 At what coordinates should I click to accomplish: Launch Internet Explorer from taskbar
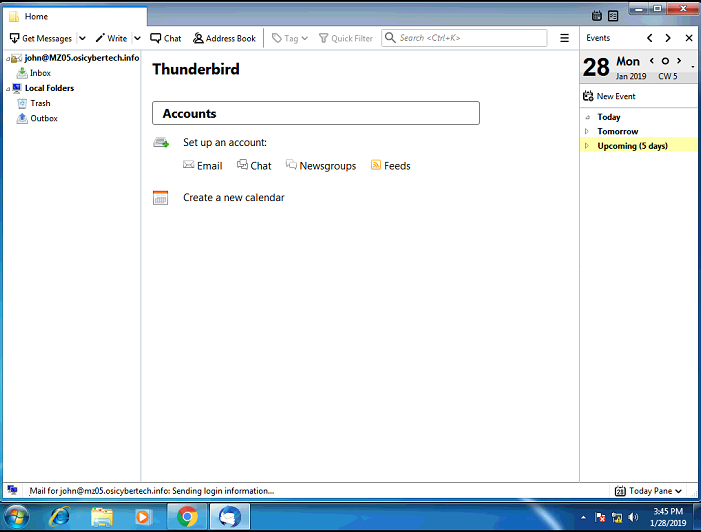59,517
